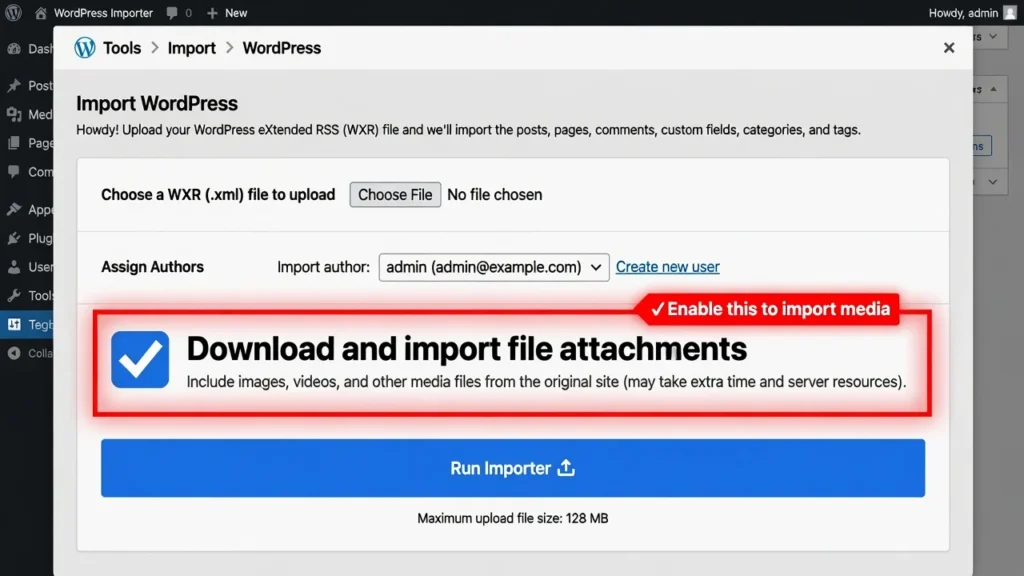Open the WordPress Importer site home icon

[x=40, y=13]
